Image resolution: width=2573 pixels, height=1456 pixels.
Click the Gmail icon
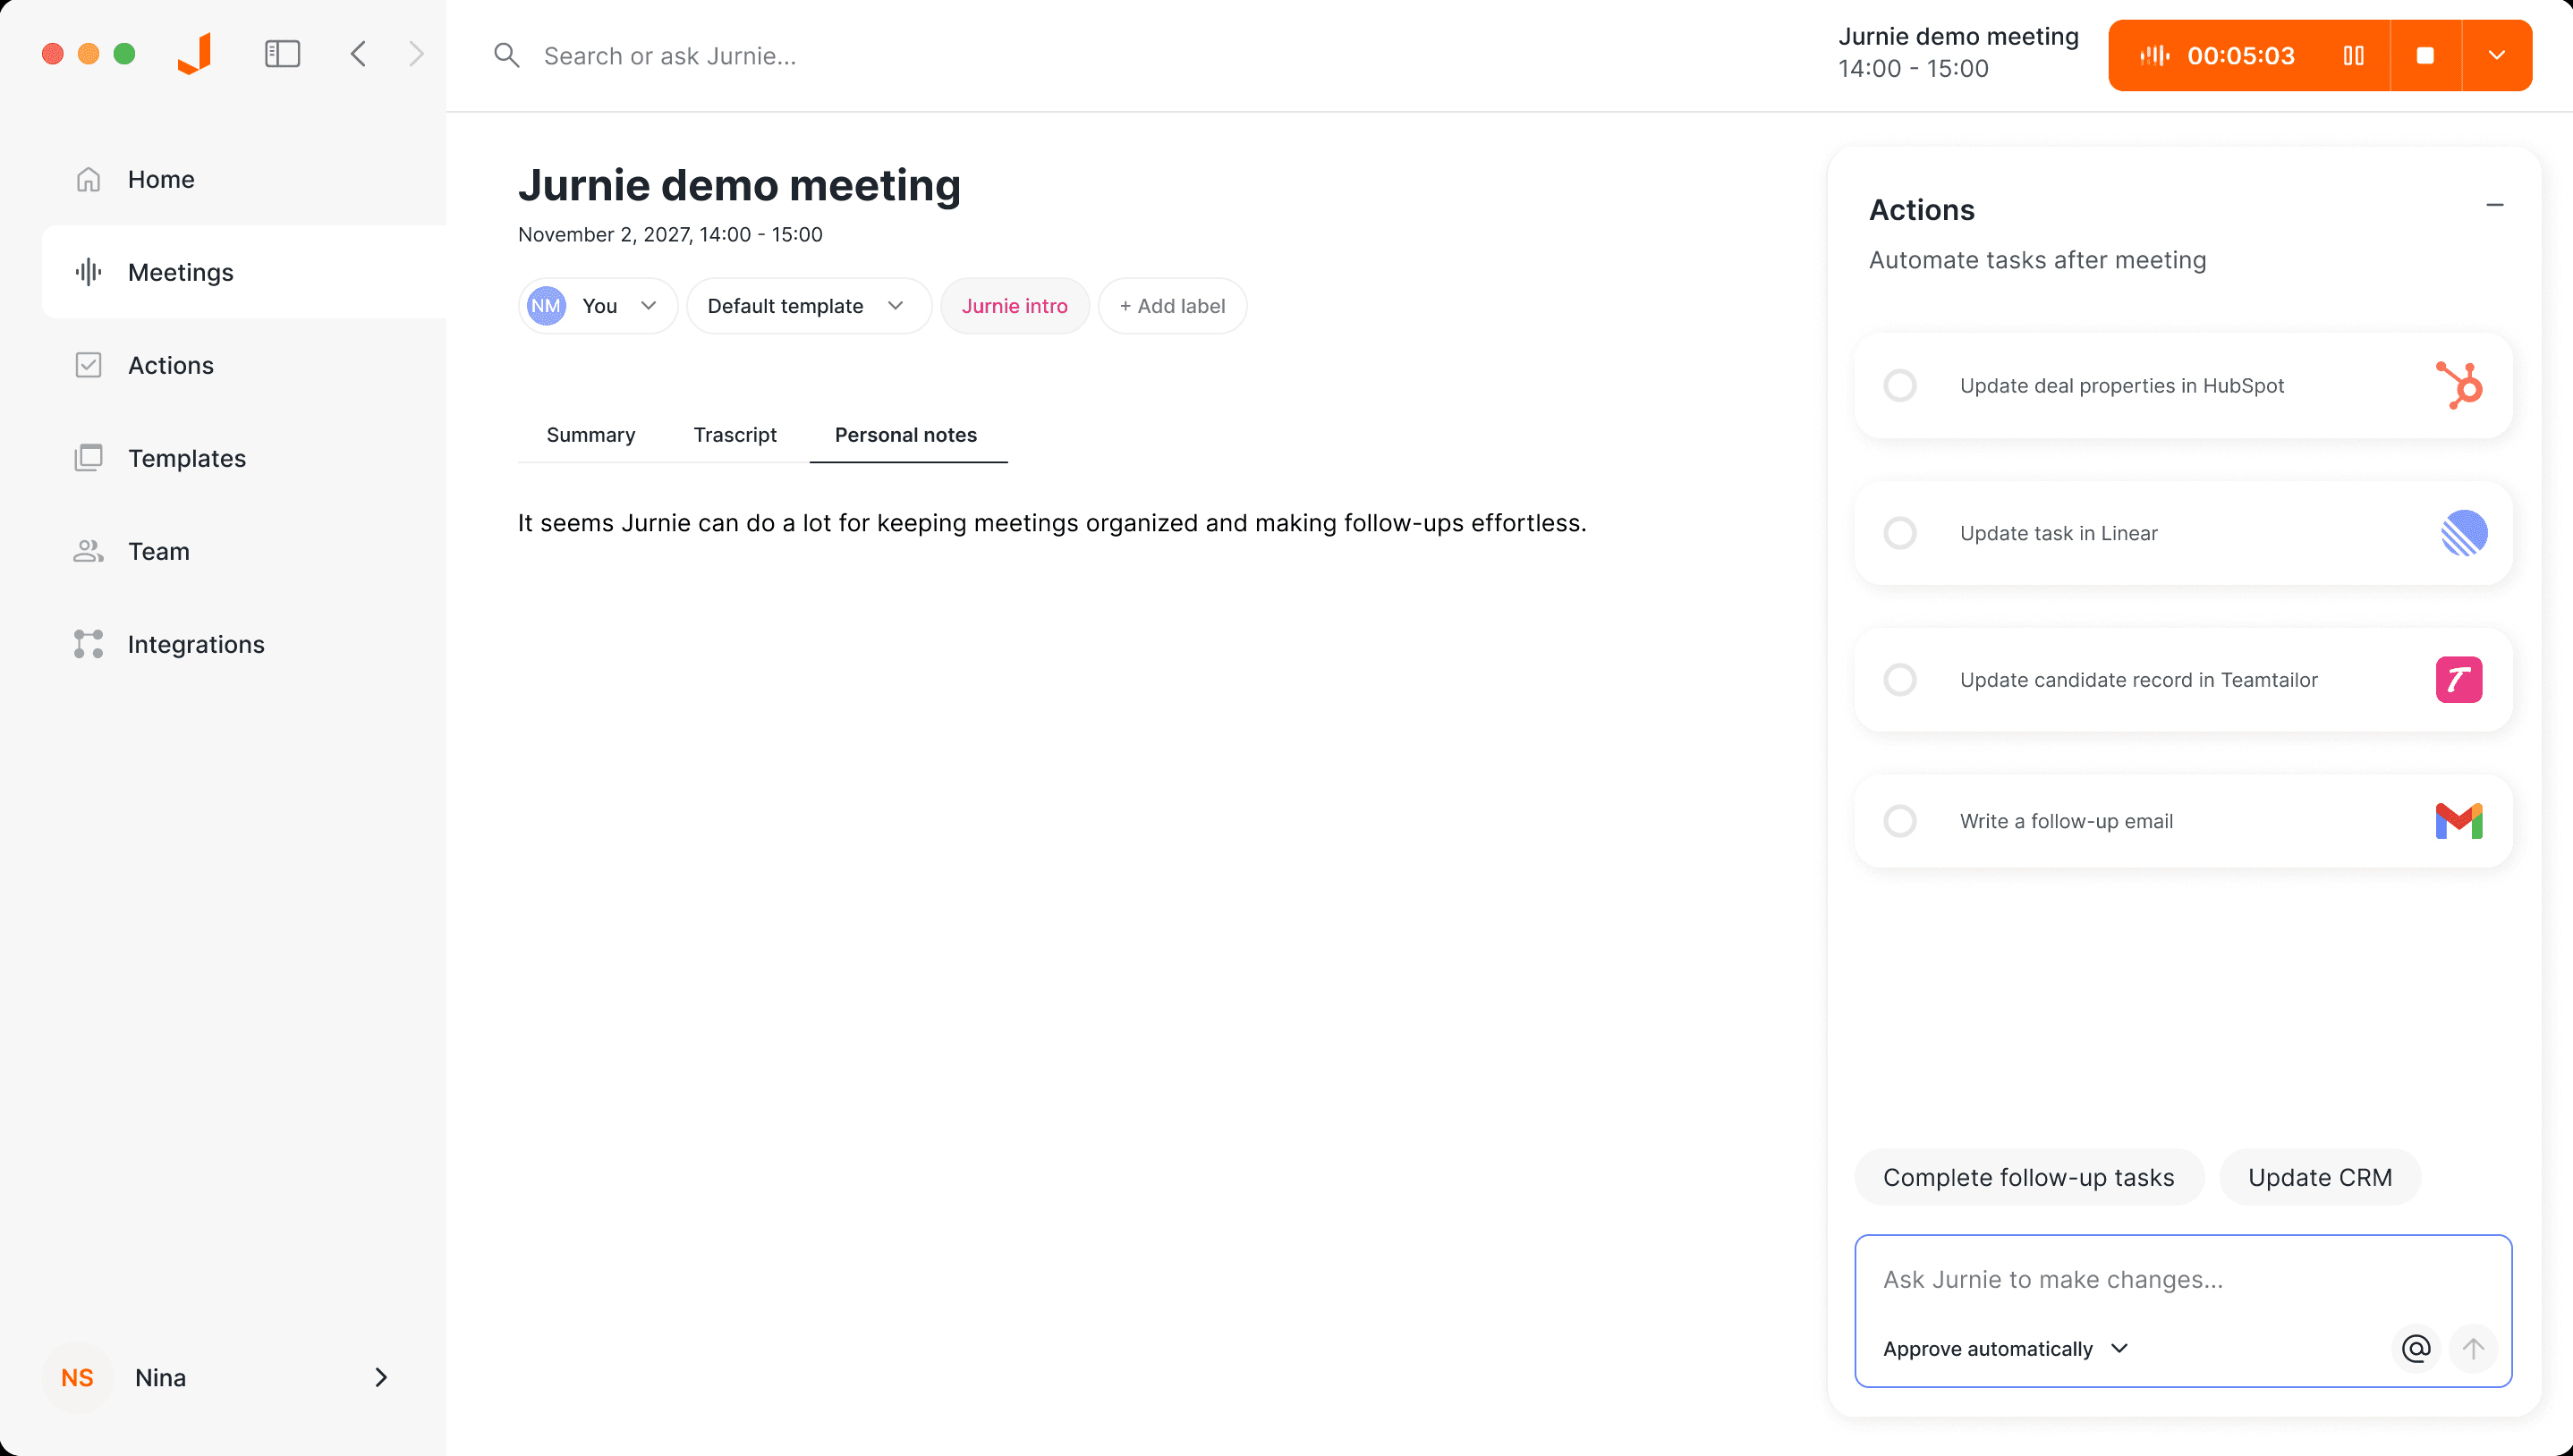pyautogui.click(x=2459, y=821)
